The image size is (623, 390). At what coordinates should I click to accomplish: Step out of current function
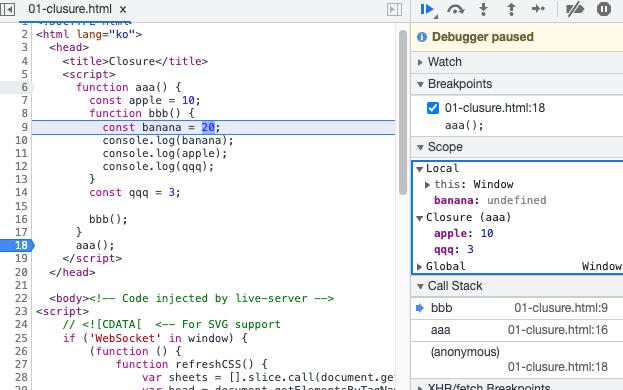[511, 9]
